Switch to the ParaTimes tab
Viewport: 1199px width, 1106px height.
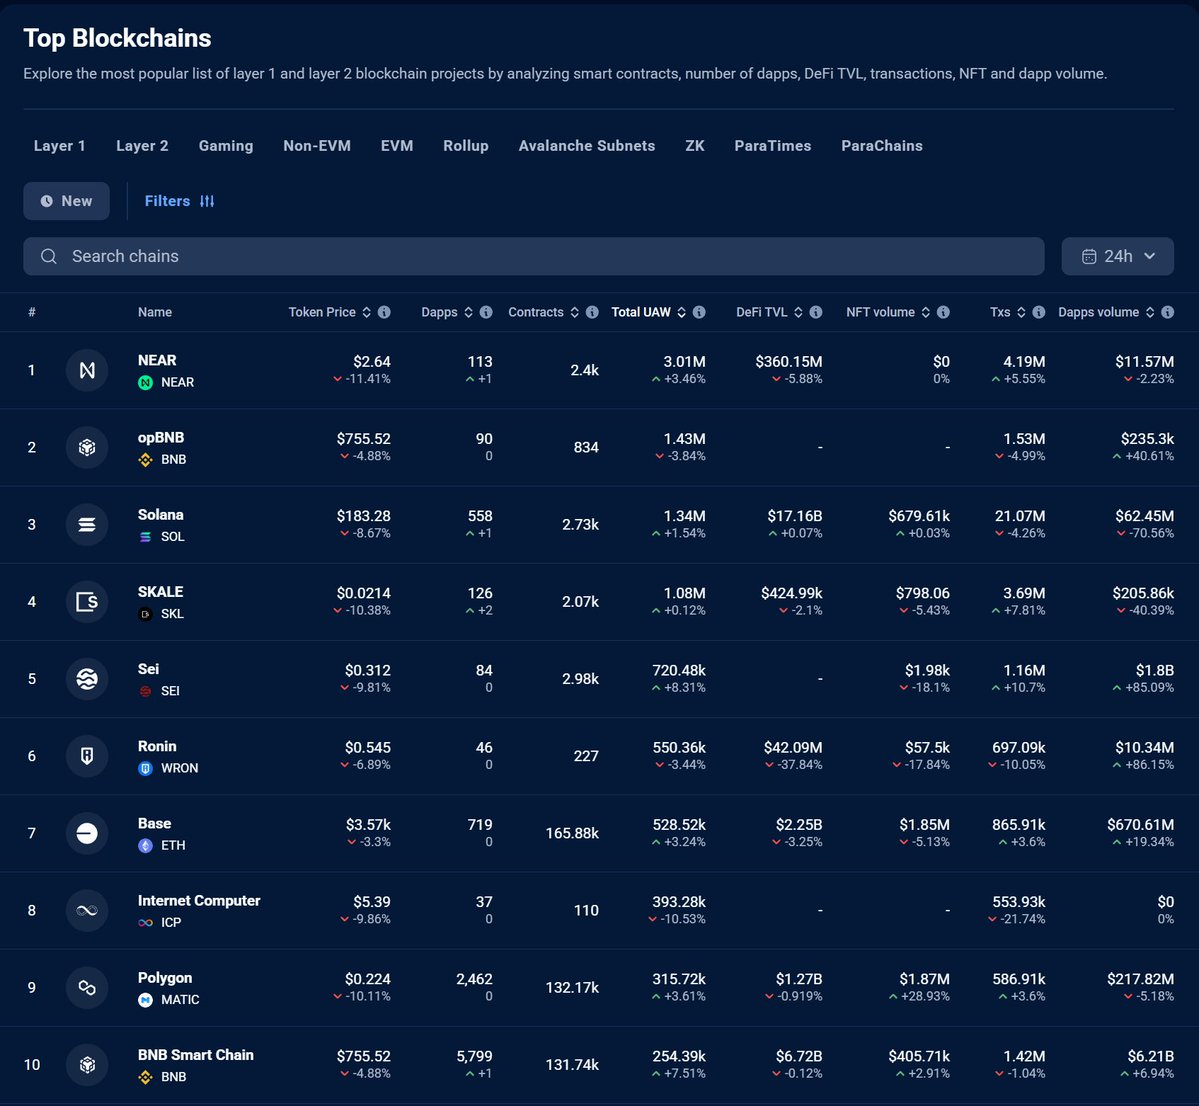coord(772,145)
